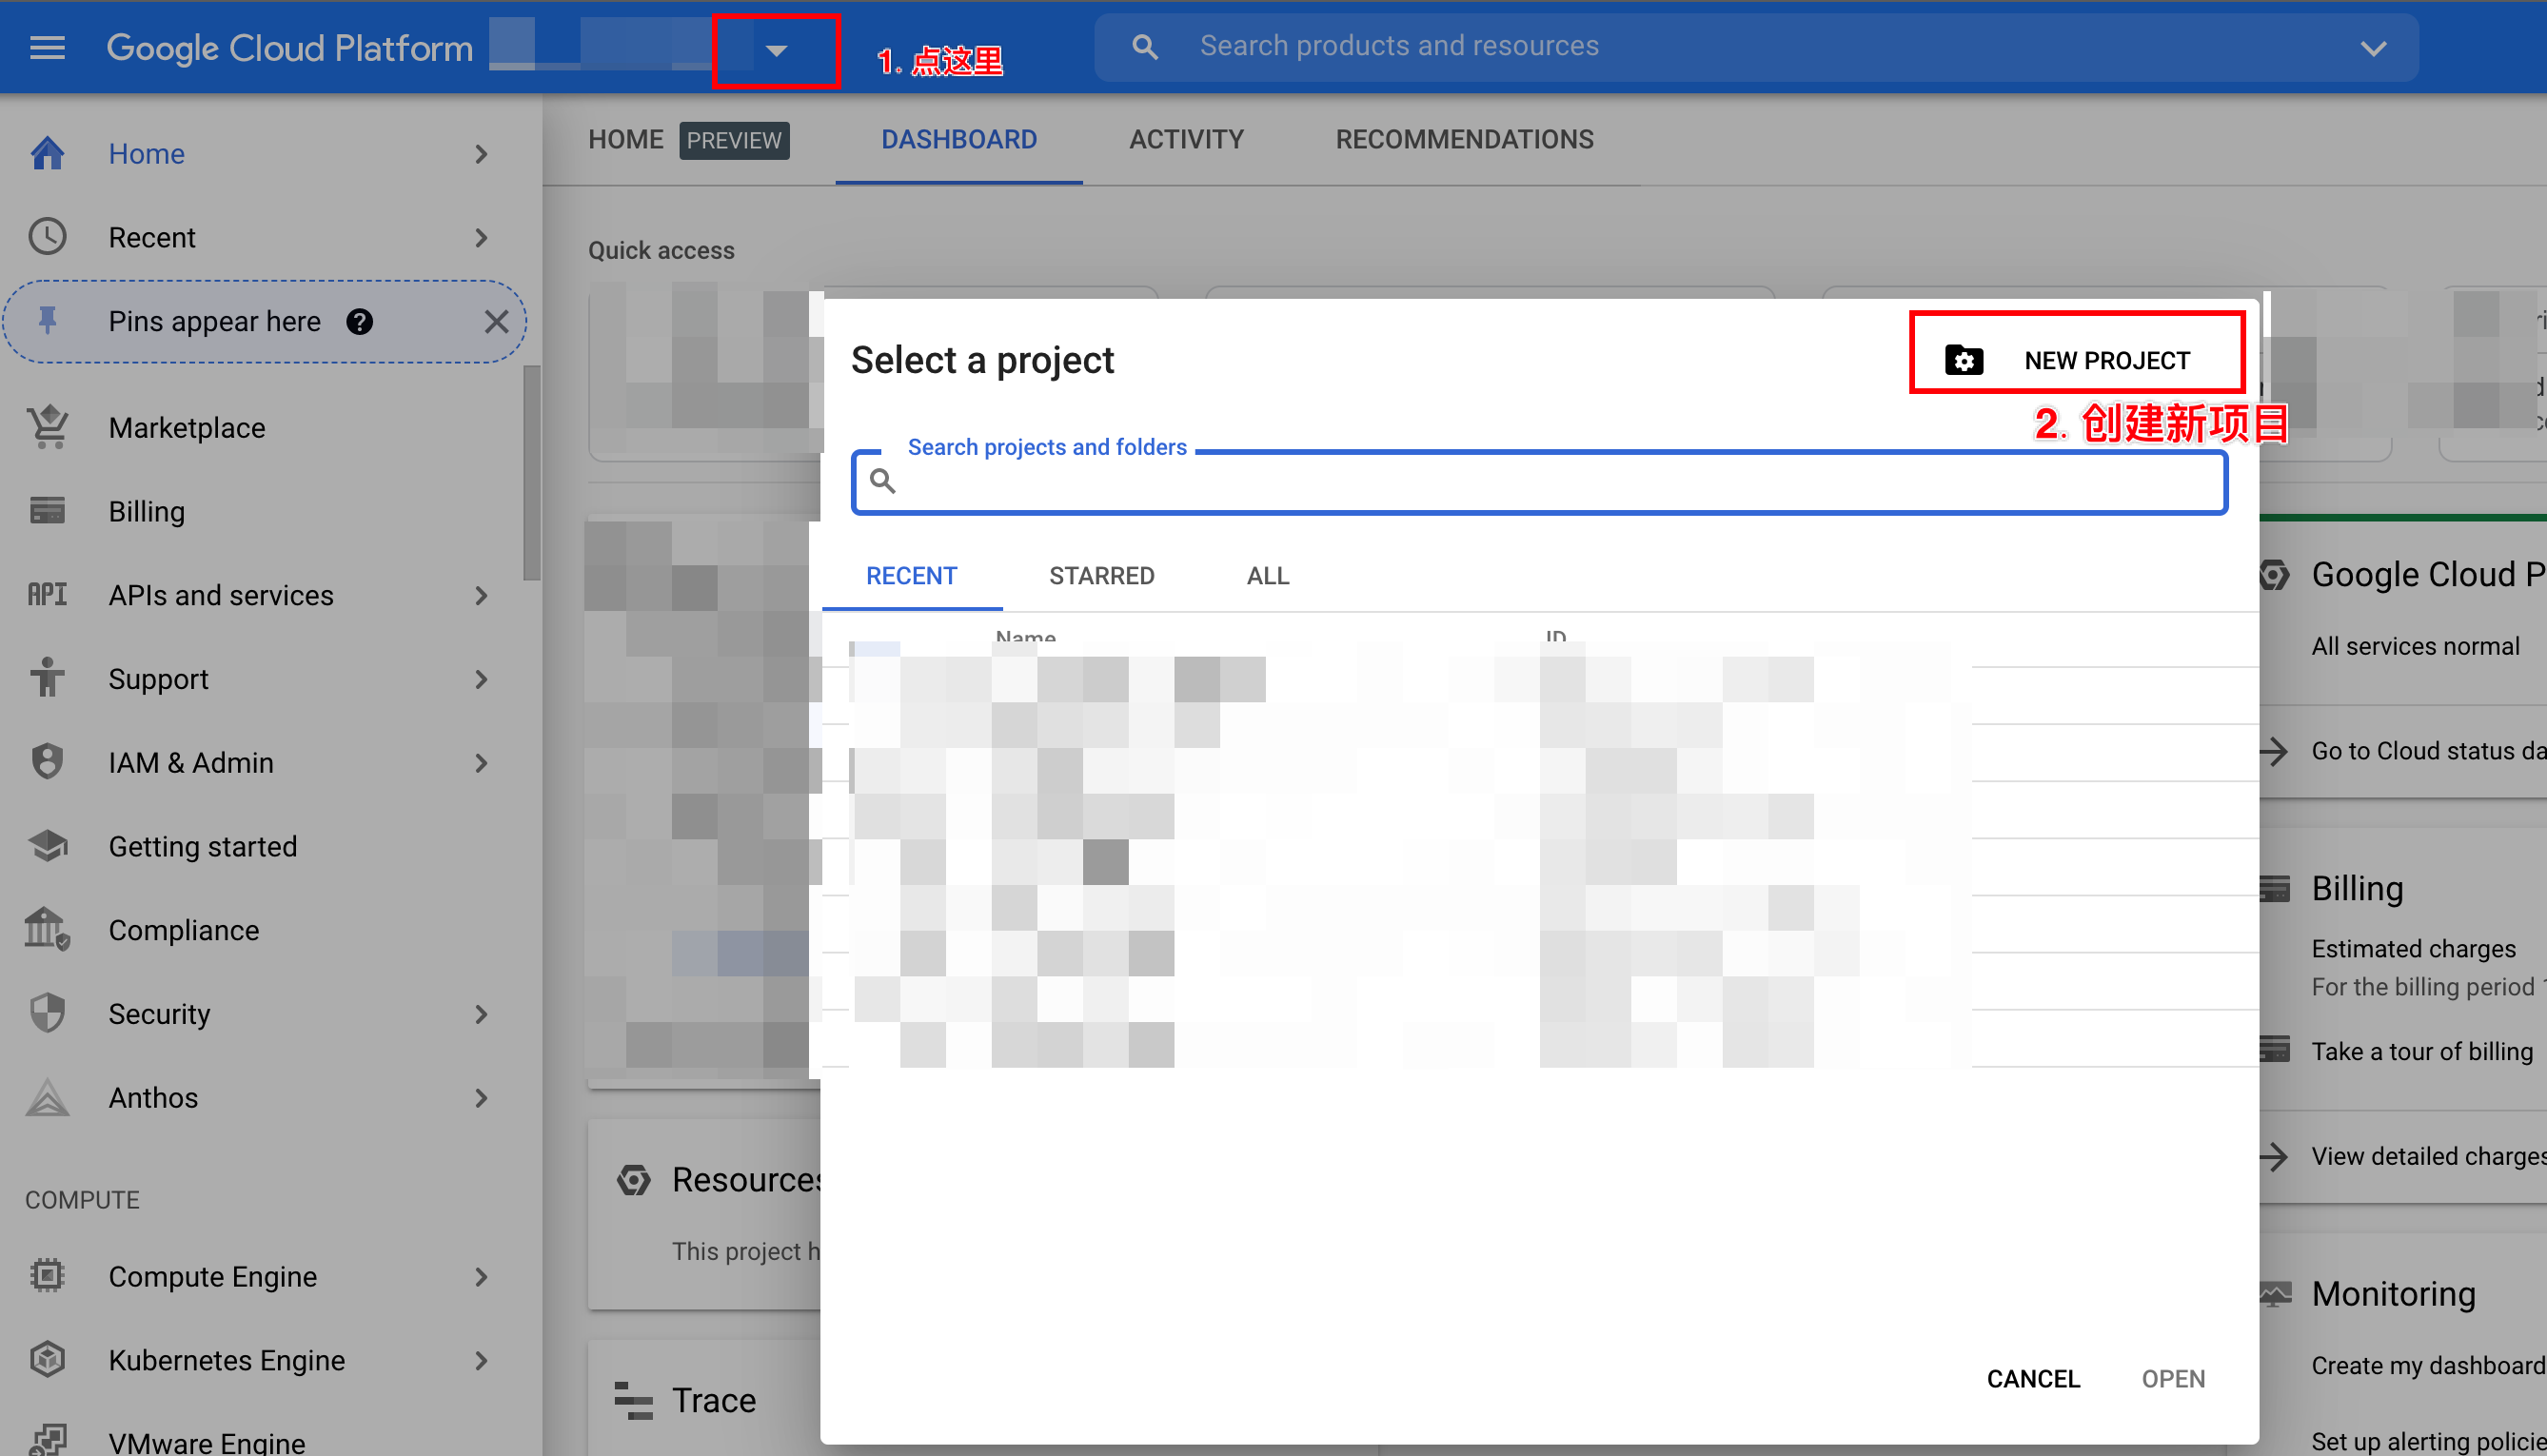Click the help icon beside Pins appear here
2547x1456 pixels.
coord(359,321)
